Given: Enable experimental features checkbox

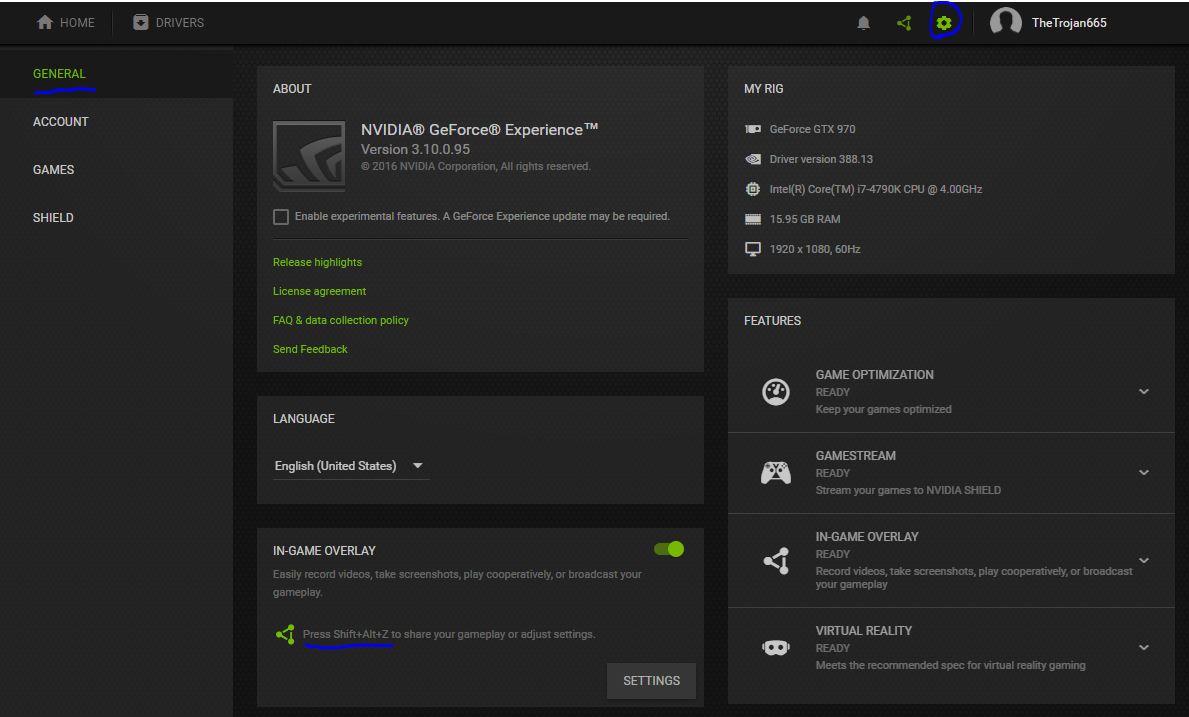Looking at the screenshot, I should point(281,217).
